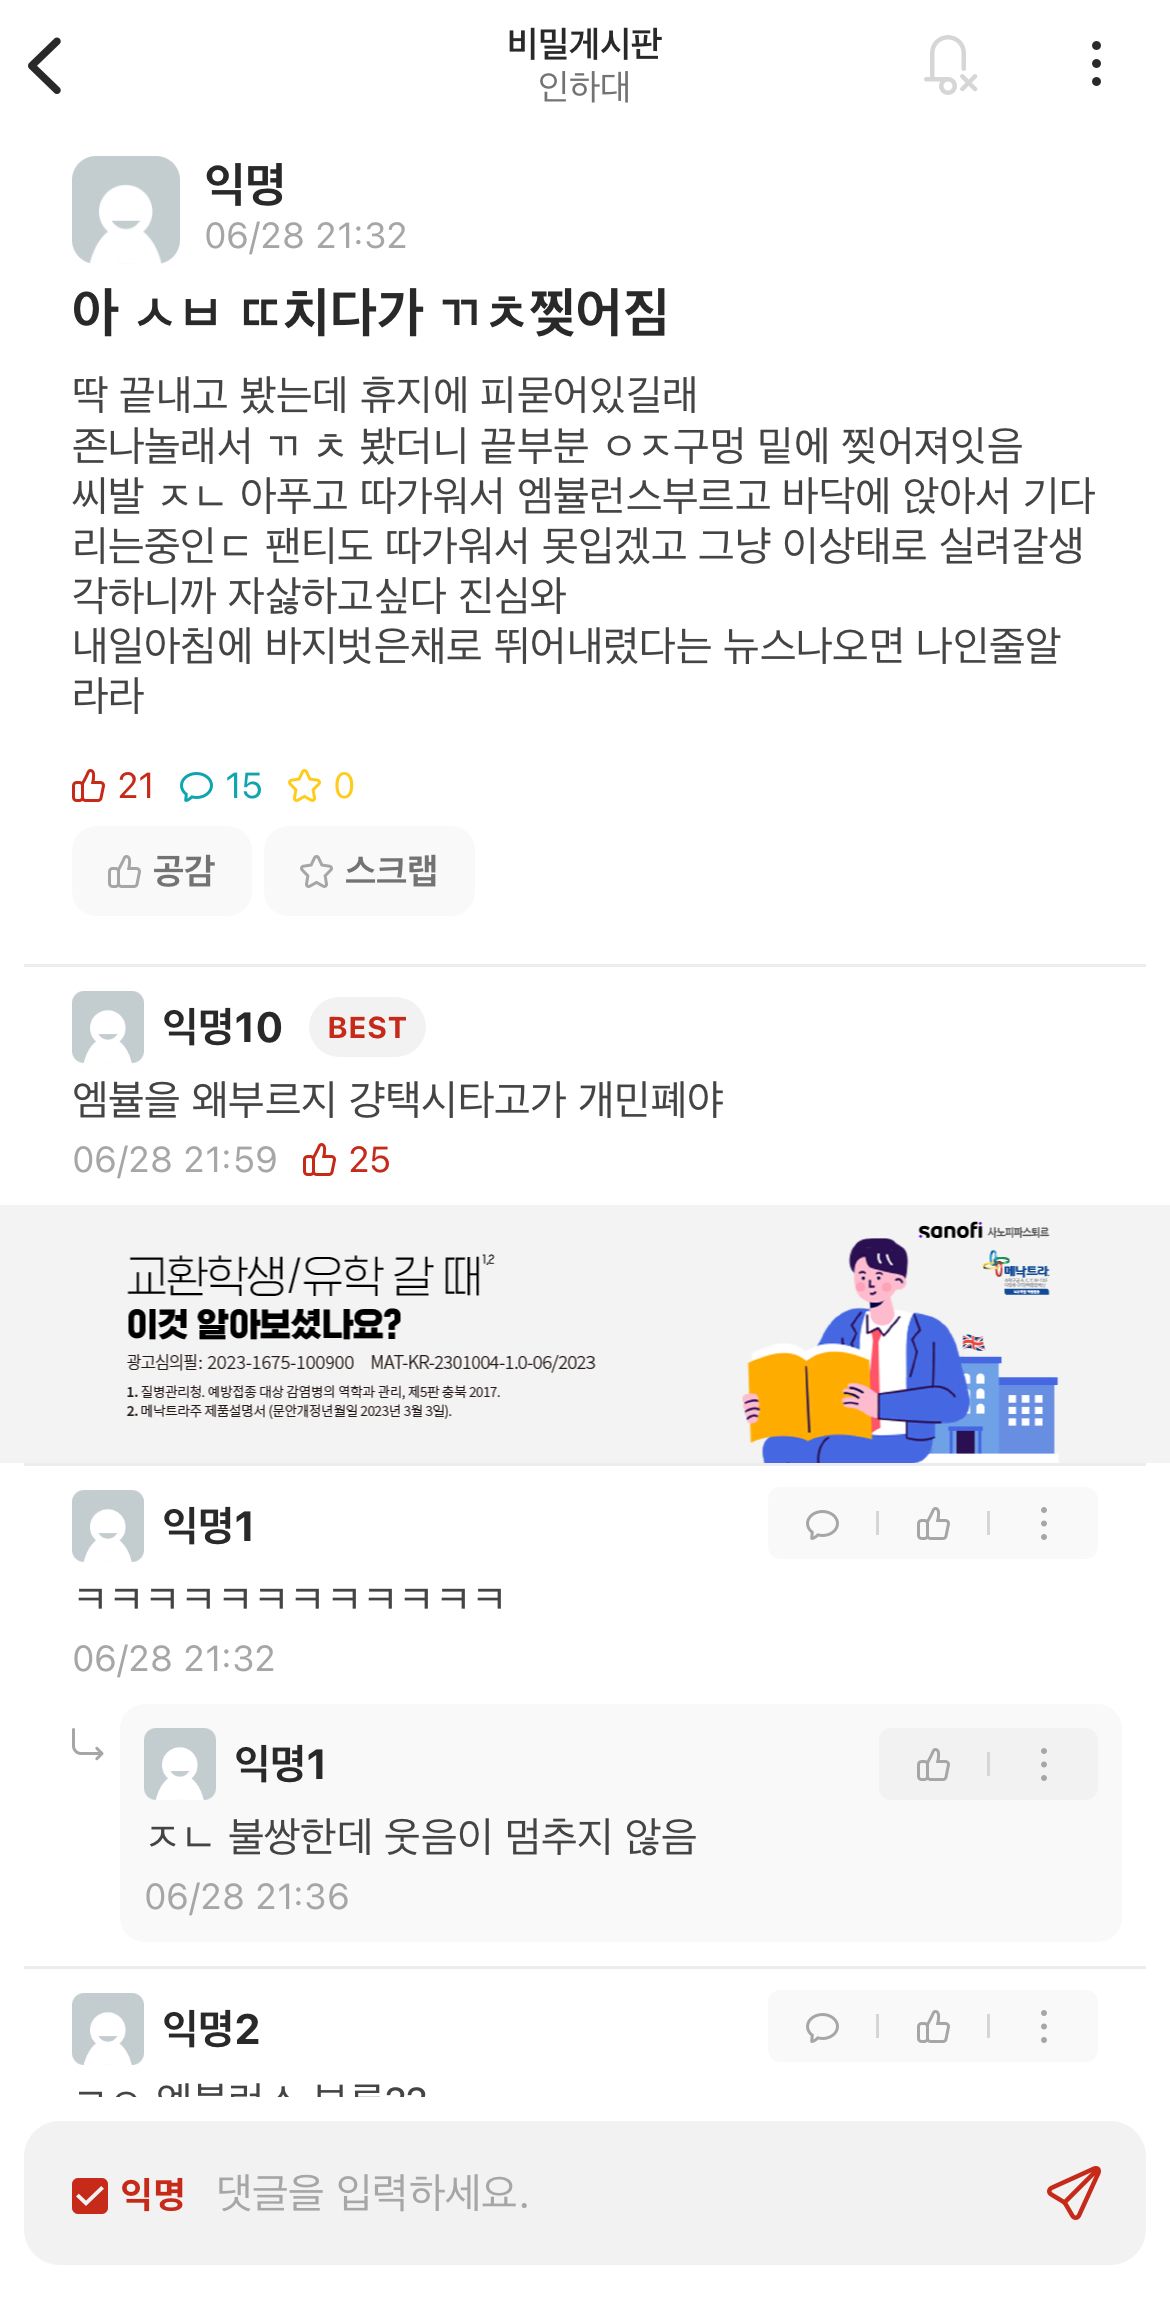The image size is (1170, 2310).
Task: Open the three-dot menu in the header
Action: (1097, 64)
